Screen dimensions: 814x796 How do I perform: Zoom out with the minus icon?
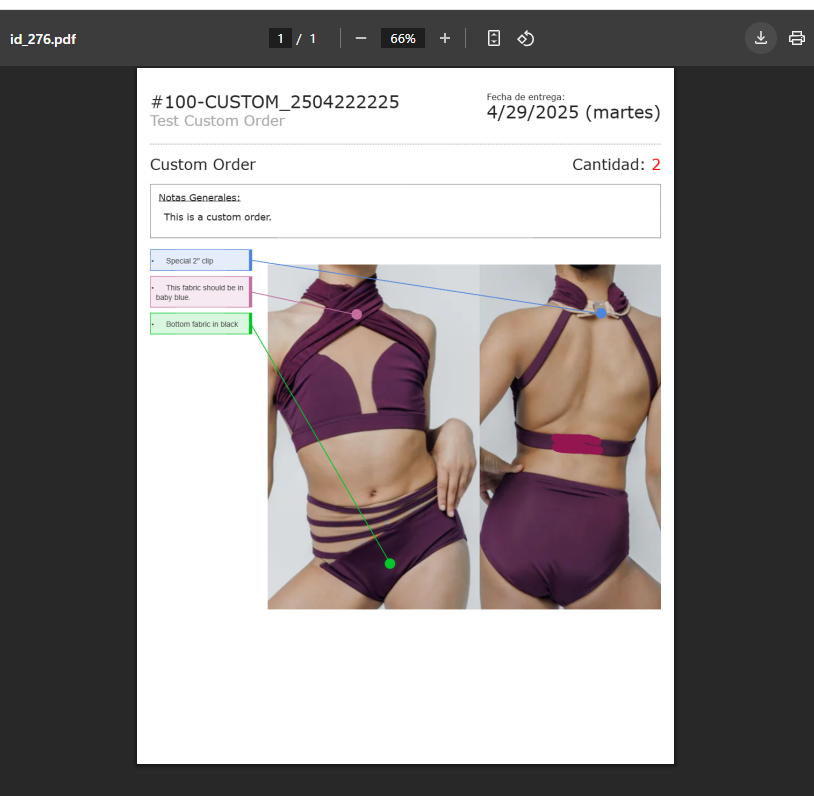point(361,38)
